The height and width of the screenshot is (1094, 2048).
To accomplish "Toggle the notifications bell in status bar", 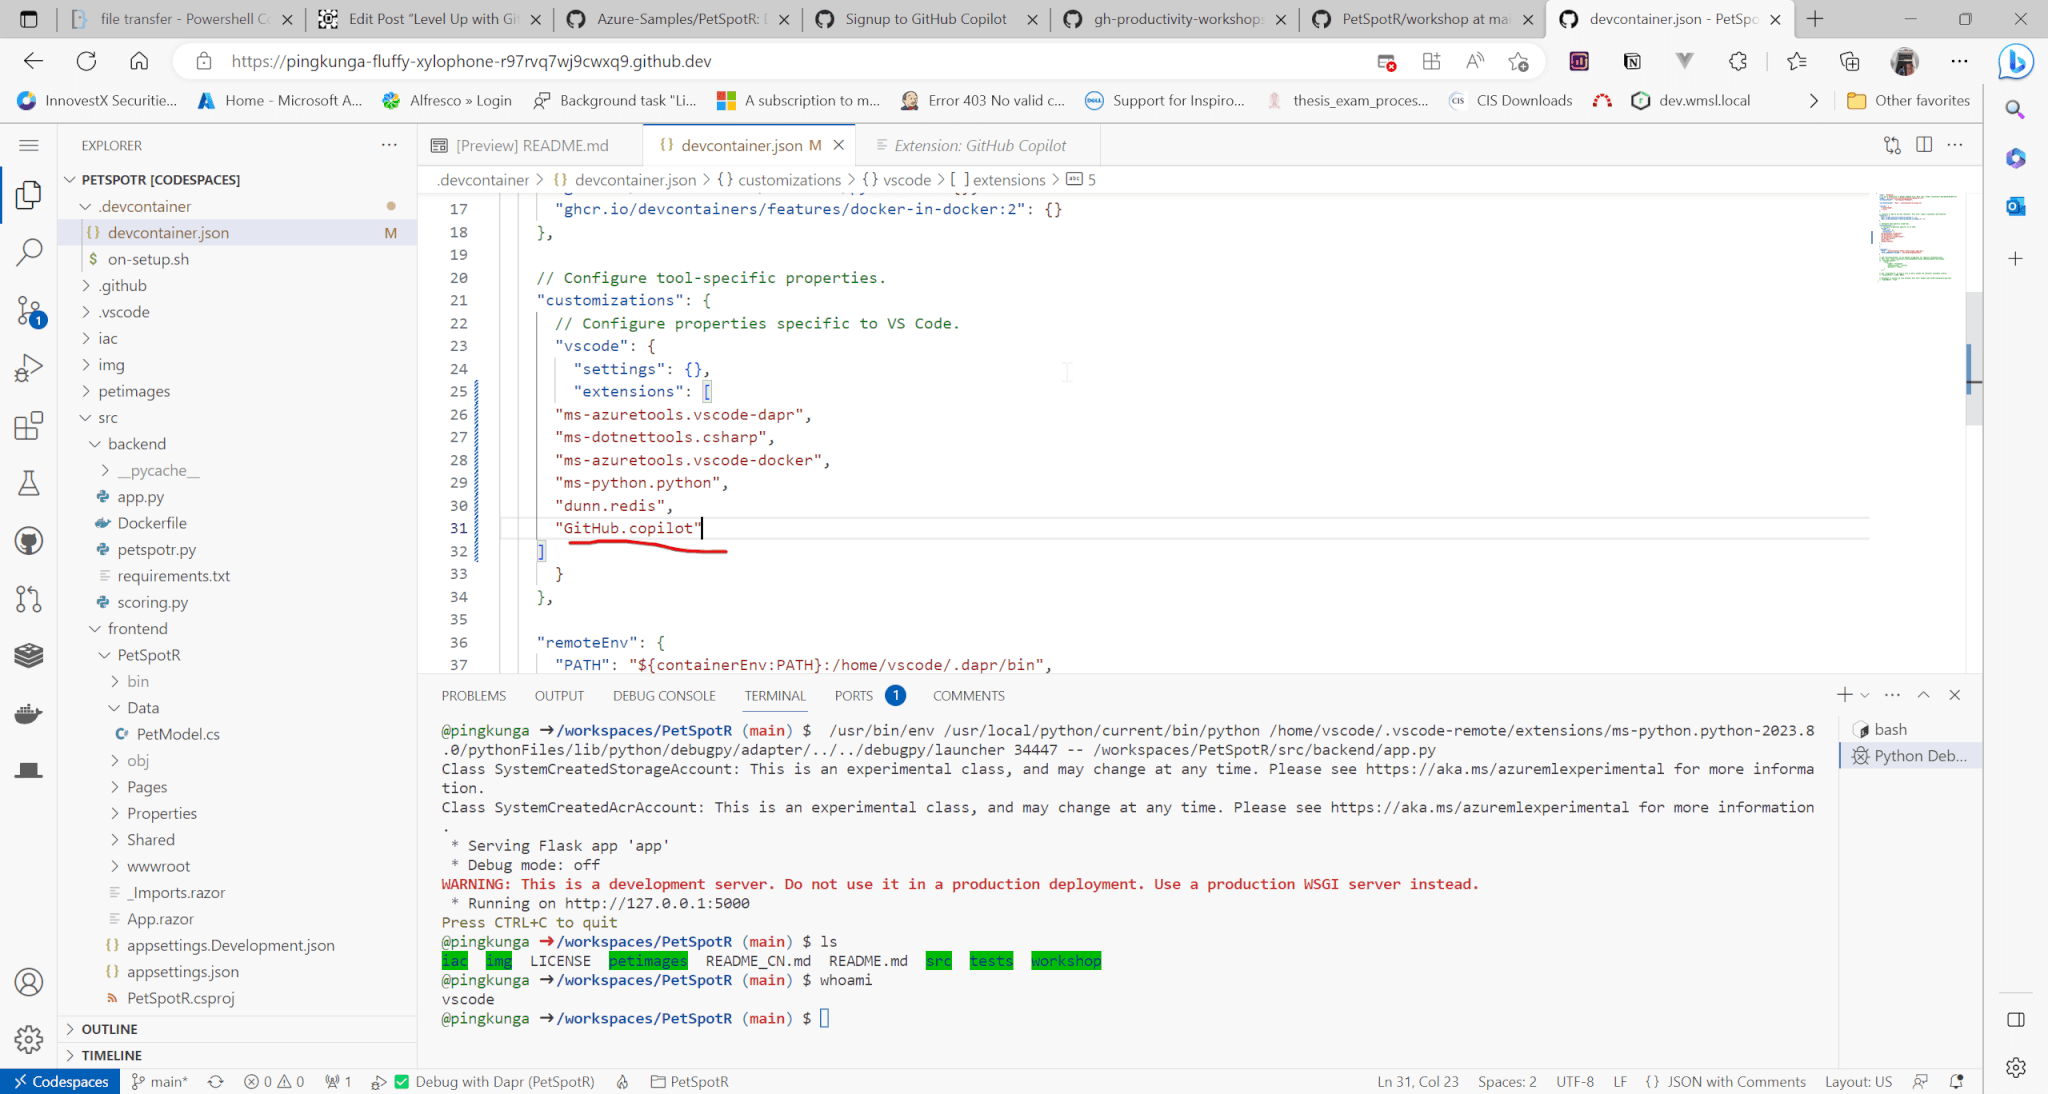I will click(x=1957, y=1081).
